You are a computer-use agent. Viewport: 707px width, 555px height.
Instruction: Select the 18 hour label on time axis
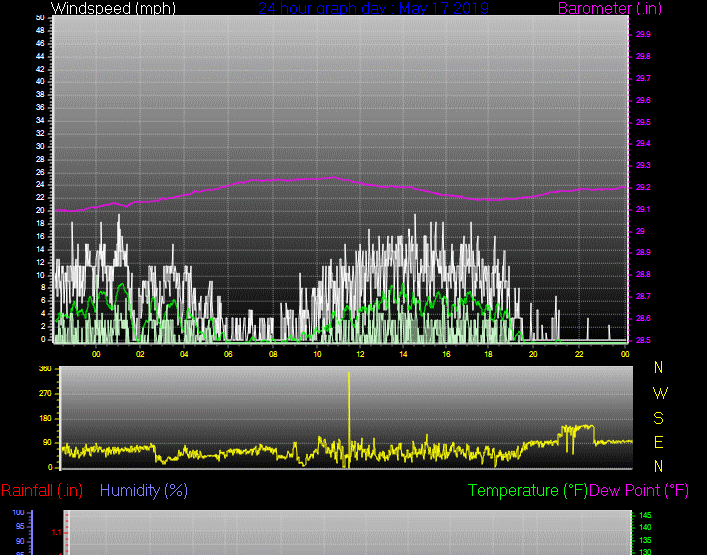coord(488,354)
